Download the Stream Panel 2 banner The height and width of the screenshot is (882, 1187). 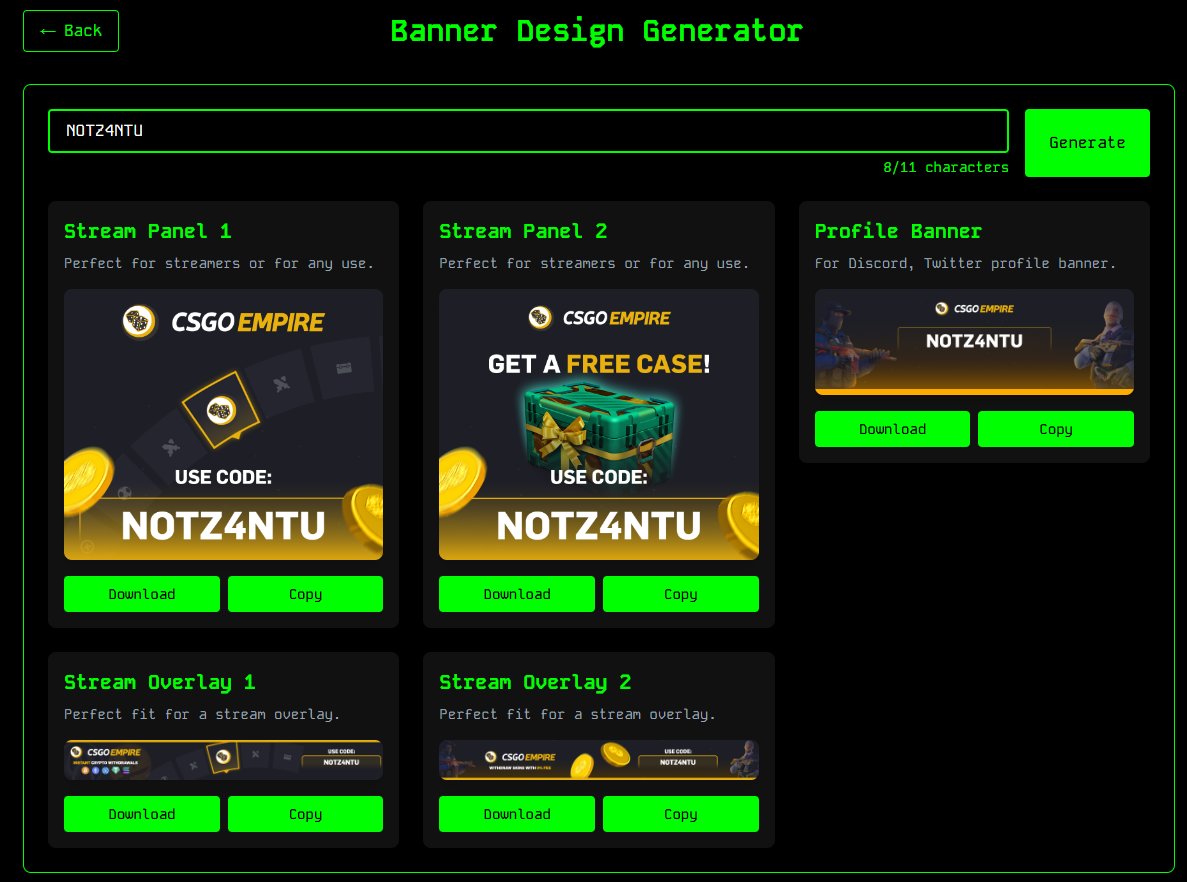tap(517, 594)
